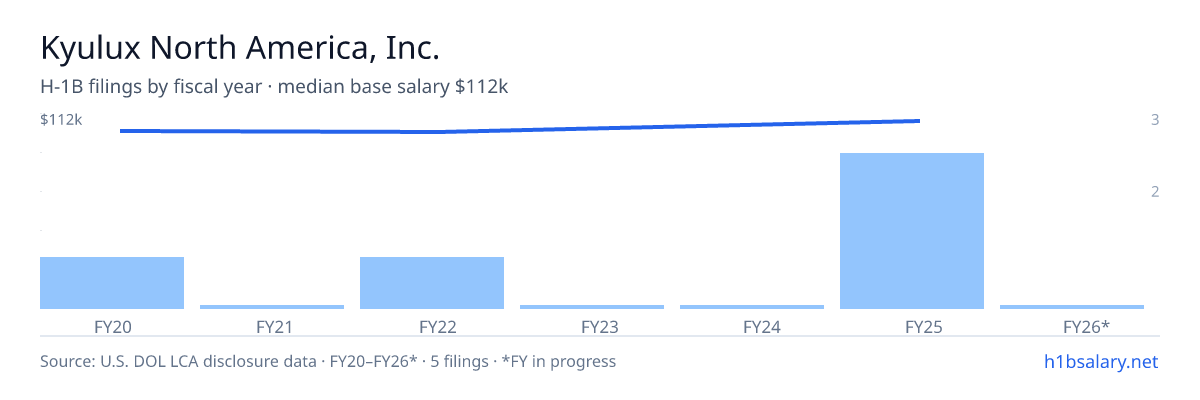The width and height of the screenshot is (1200, 400).
Task: Click the FY21 axis label
Action: 272,326
